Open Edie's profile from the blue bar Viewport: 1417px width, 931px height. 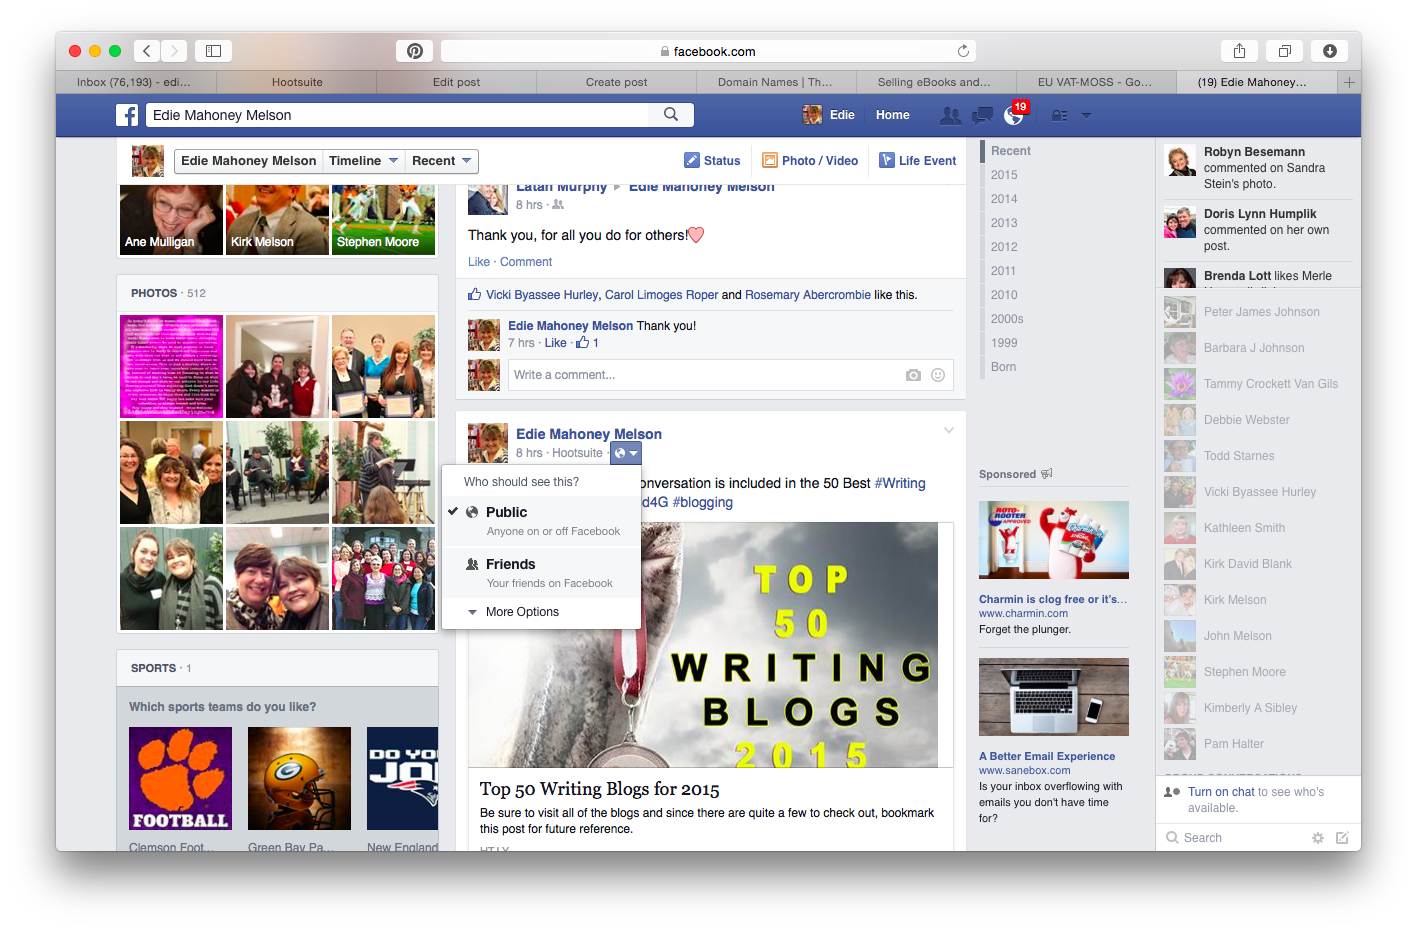pyautogui.click(x=829, y=115)
